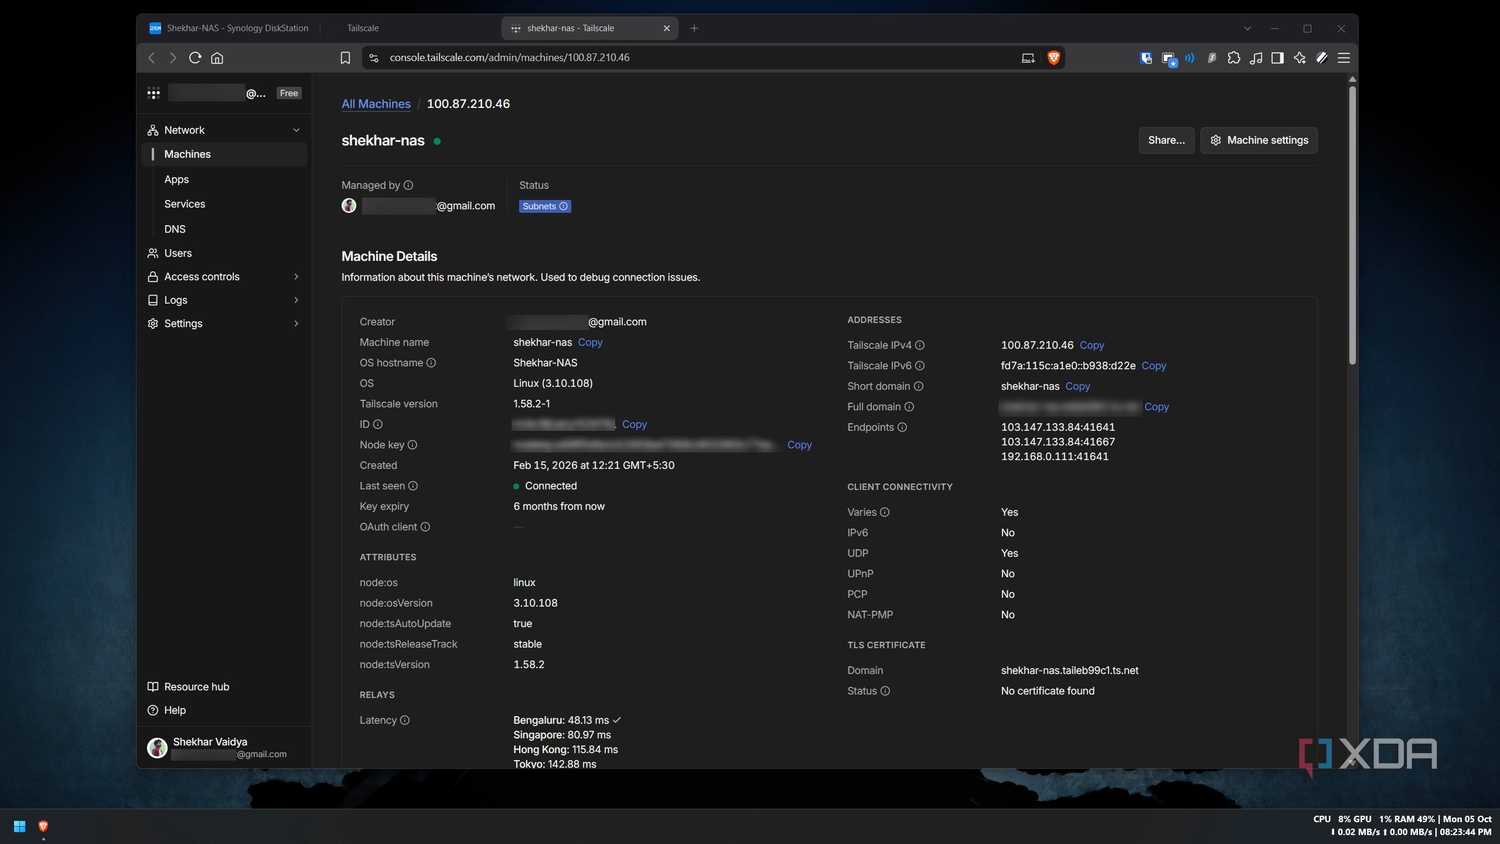The width and height of the screenshot is (1500, 844).
Task: Click the info icon beside OS hostname
Action: click(431, 363)
